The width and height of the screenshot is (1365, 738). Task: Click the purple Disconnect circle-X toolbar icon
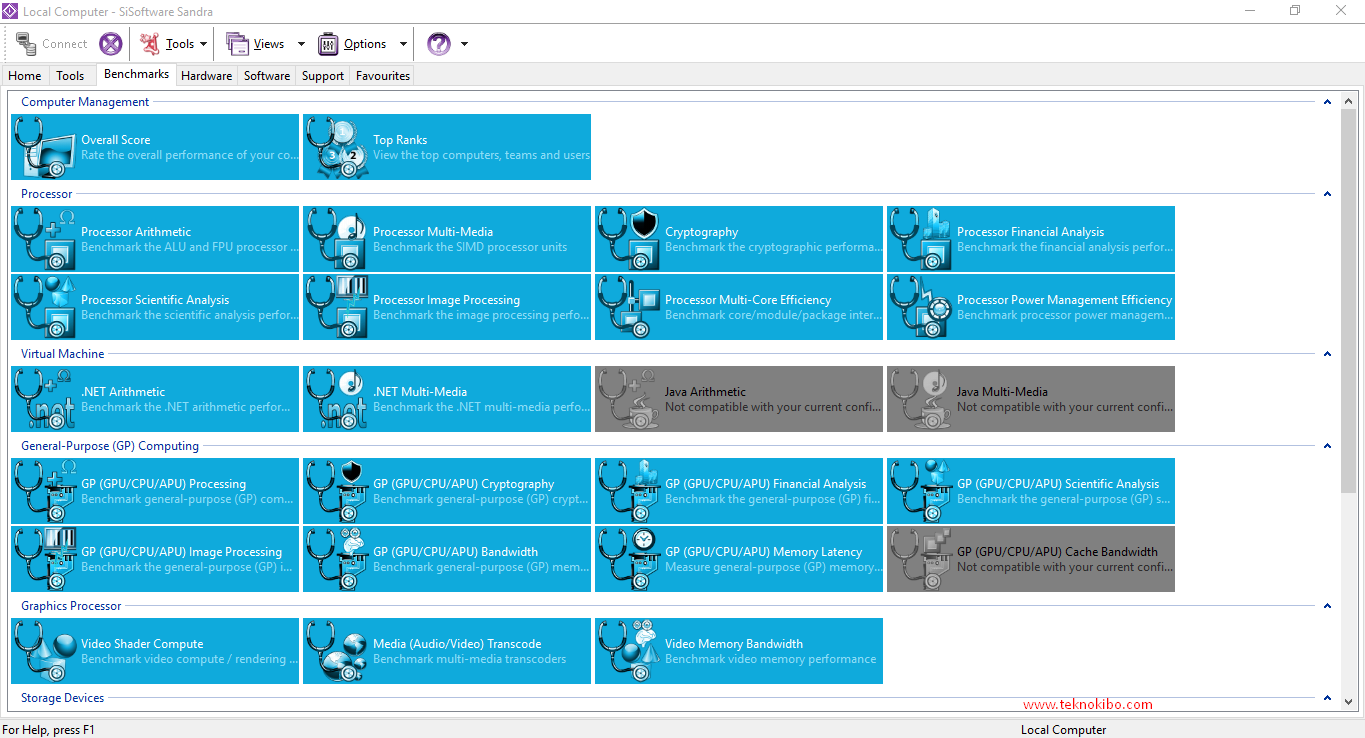tap(110, 44)
